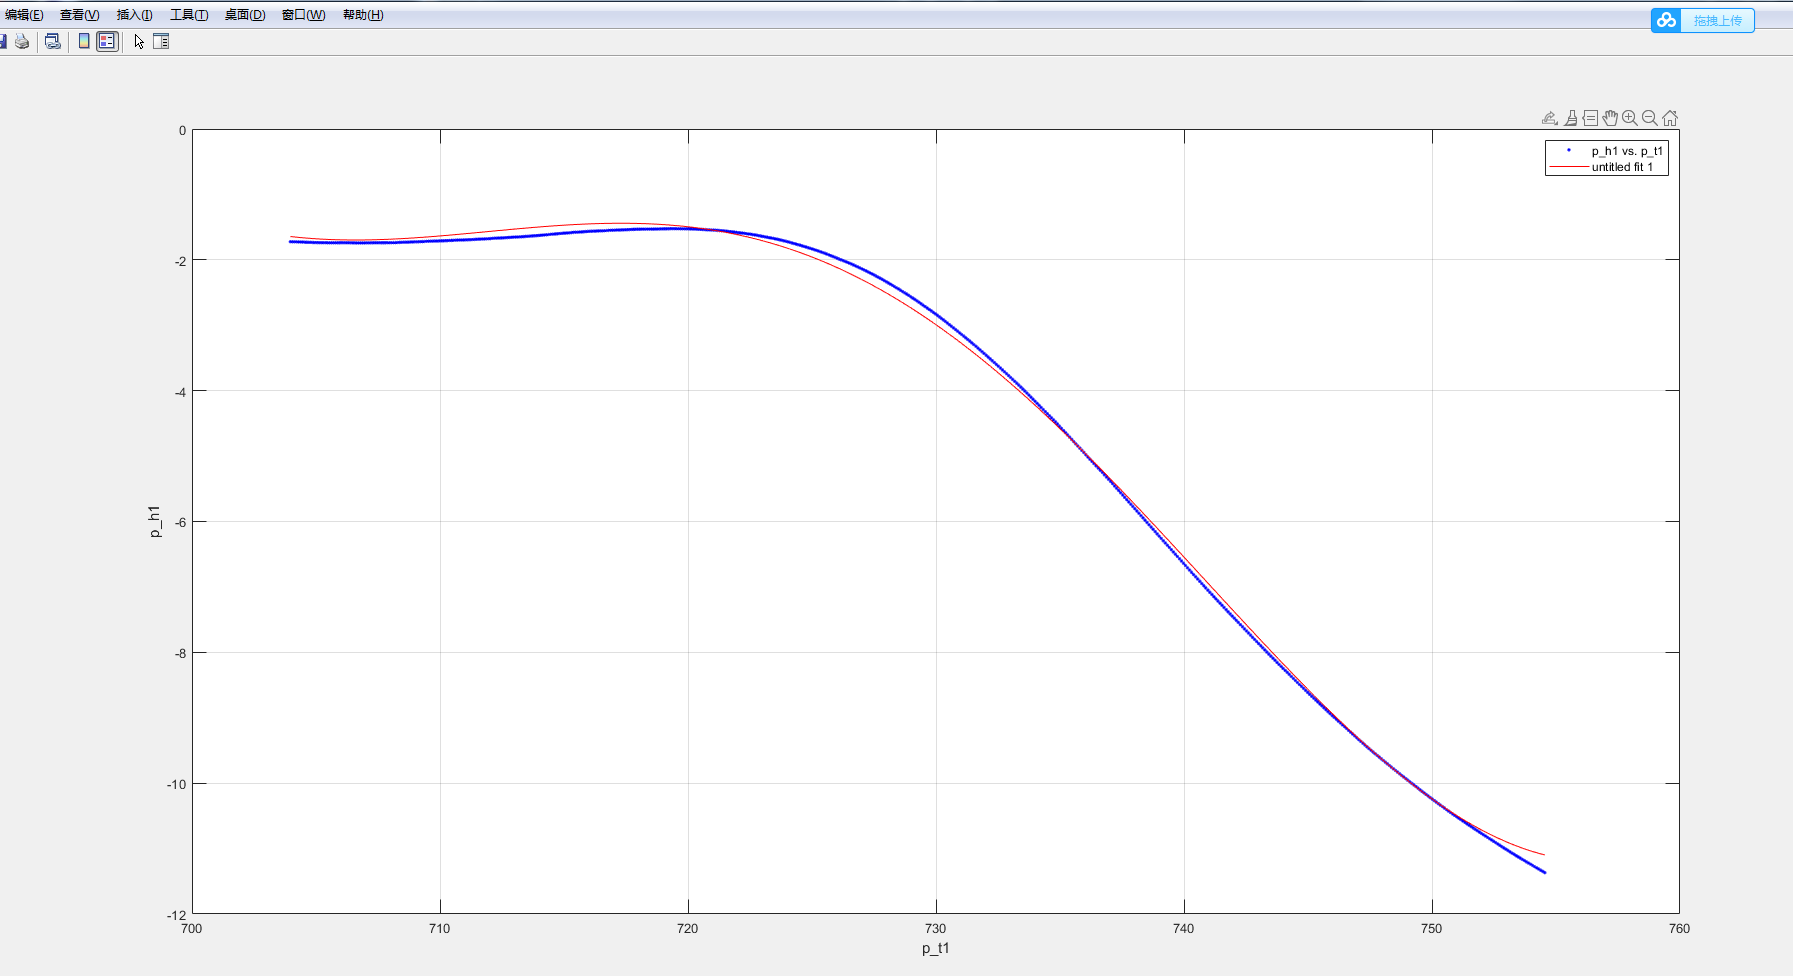Click the save figure icon
This screenshot has width=1793, height=976.
tap(3, 41)
